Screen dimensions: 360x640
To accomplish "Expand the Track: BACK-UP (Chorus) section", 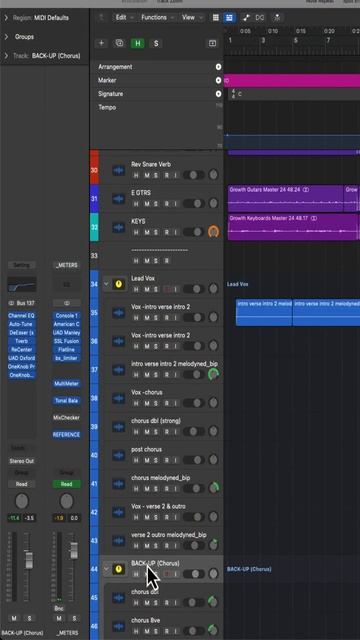I will (x=6, y=56).
